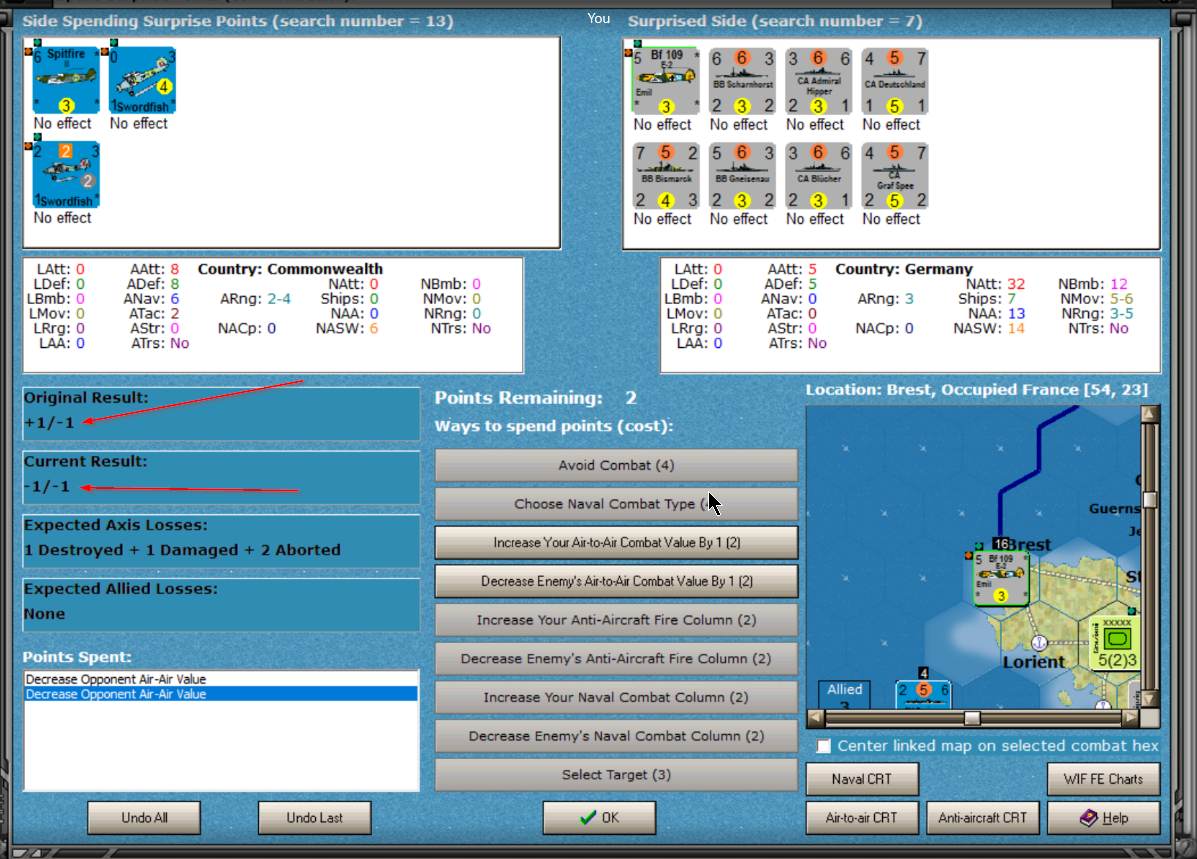The width and height of the screenshot is (1197, 859).
Task: Select highlighted Decrease Opponent Air-Air Value entry
Action: click(x=221, y=694)
